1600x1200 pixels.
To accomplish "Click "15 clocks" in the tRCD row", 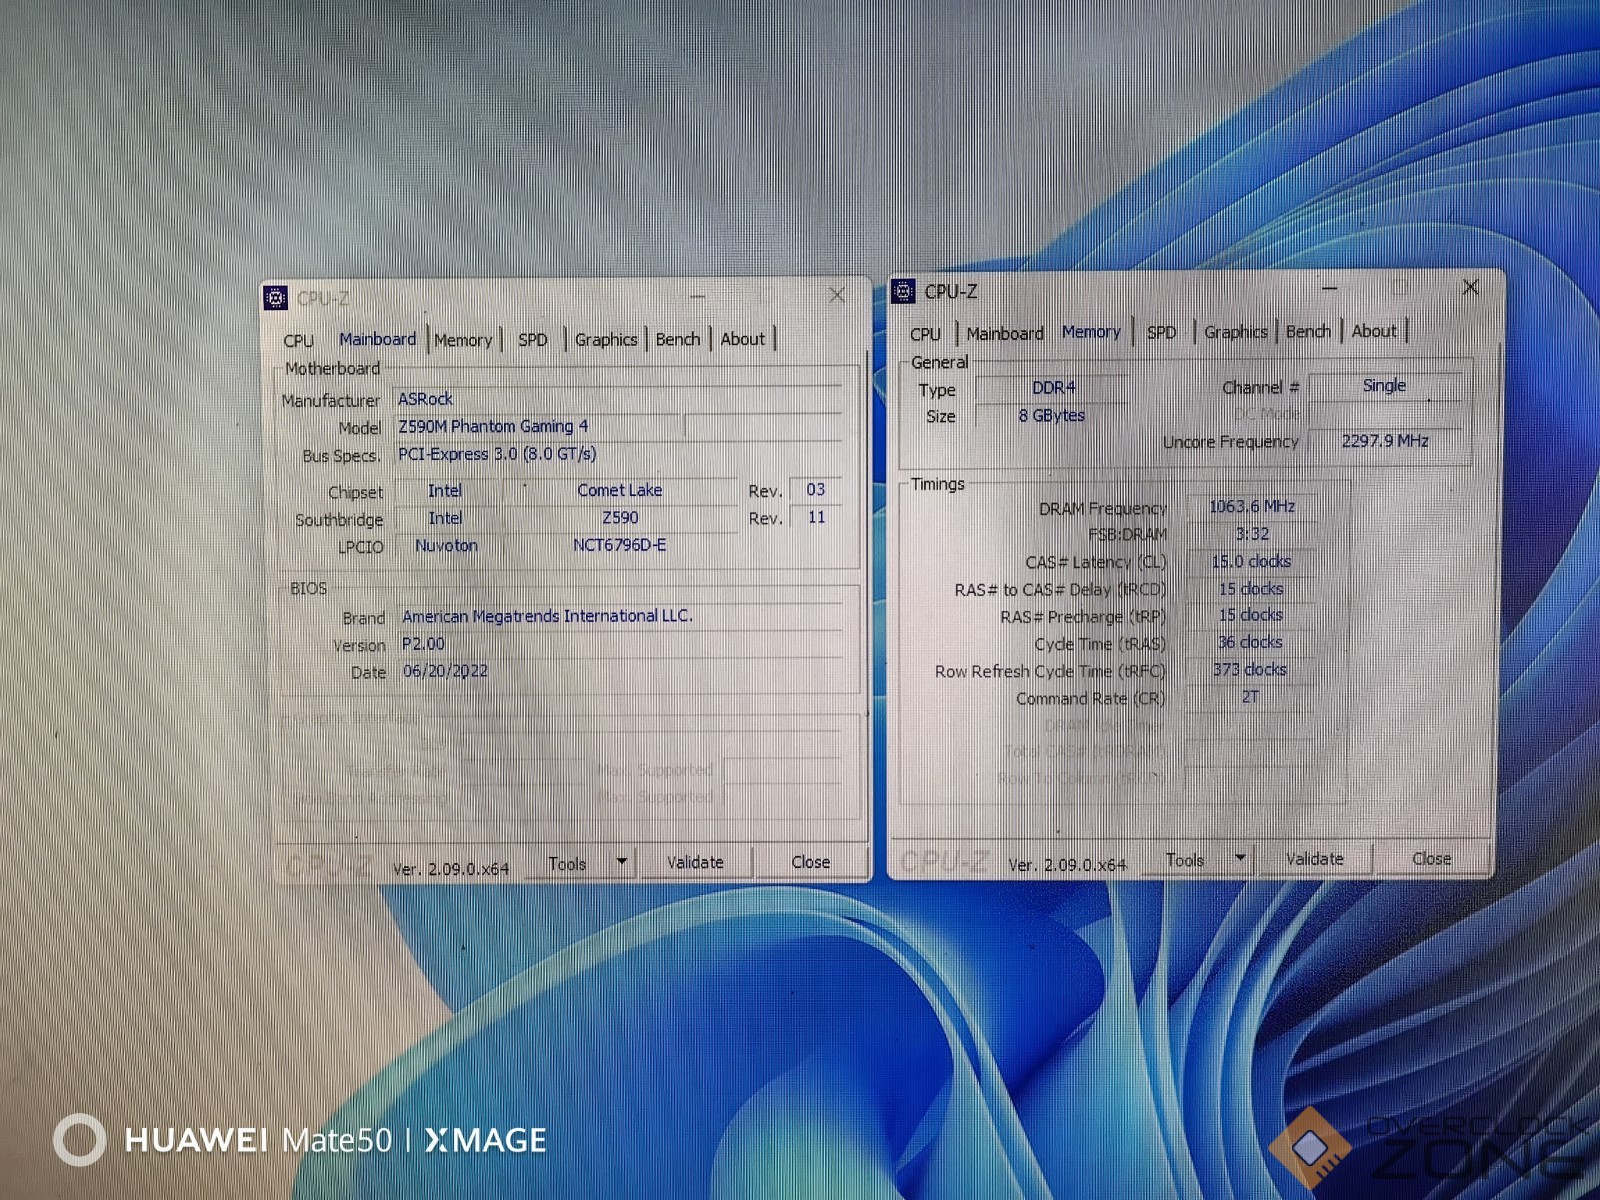I will pos(1250,589).
